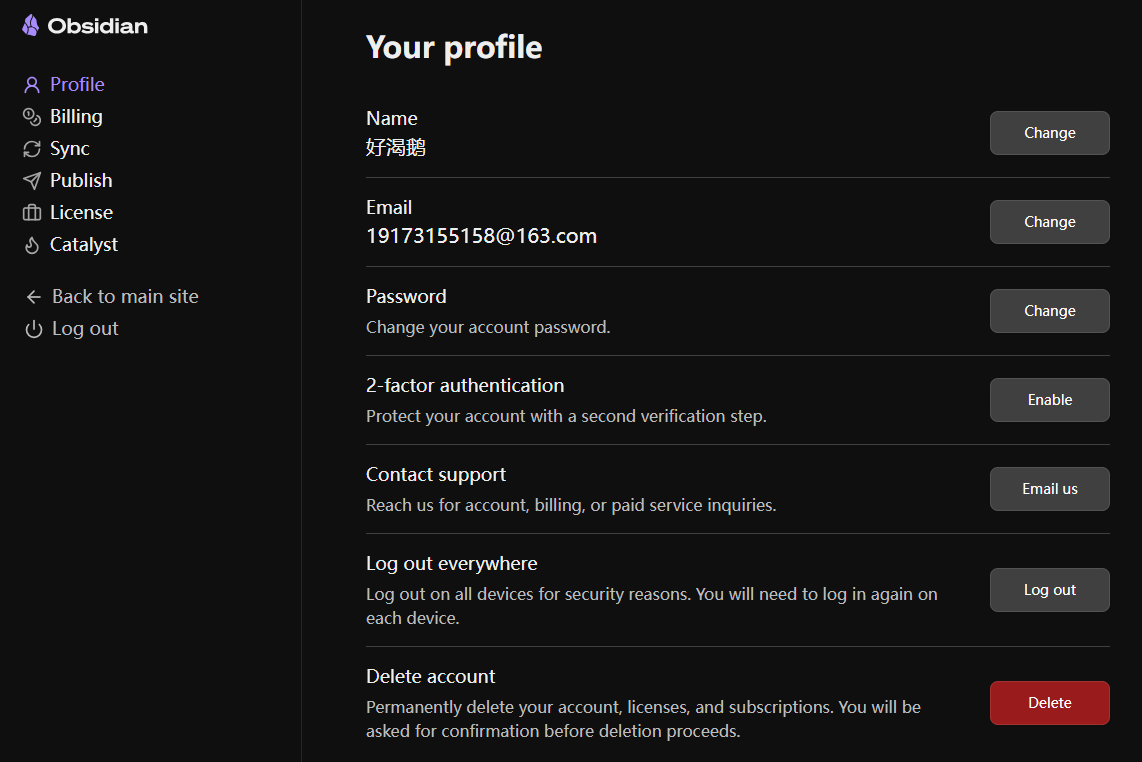Image resolution: width=1142 pixels, height=762 pixels.
Task: Click the Catalyst flame icon
Action: (32, 245)
